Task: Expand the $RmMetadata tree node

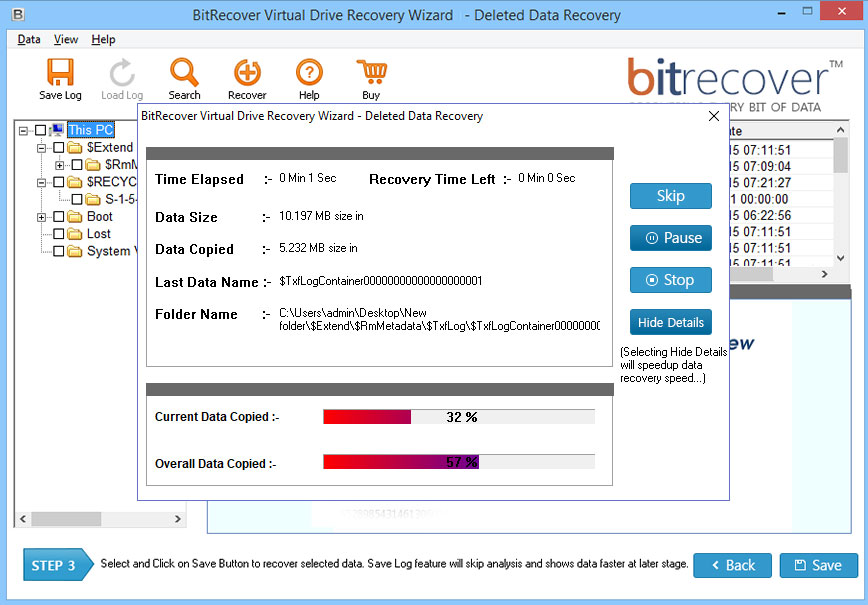Action: [60, 166]
